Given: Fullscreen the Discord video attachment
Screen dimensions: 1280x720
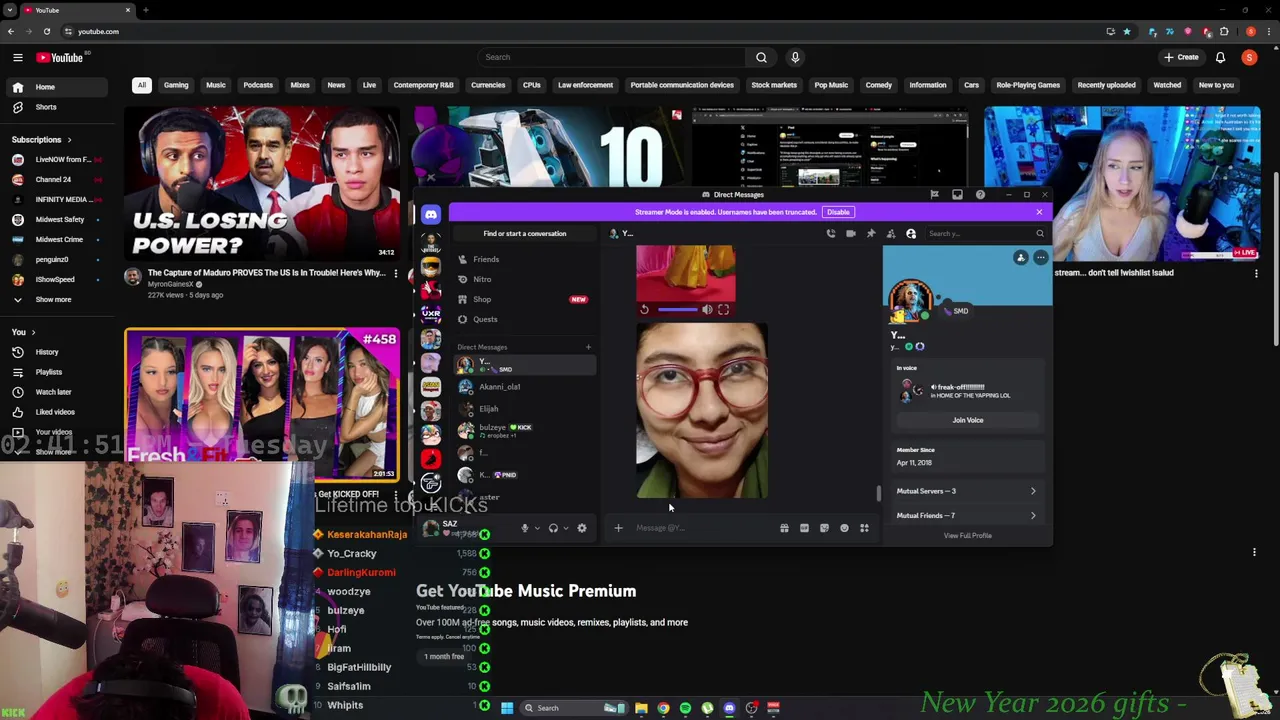Looking at the screenshot, I should 723,310.
